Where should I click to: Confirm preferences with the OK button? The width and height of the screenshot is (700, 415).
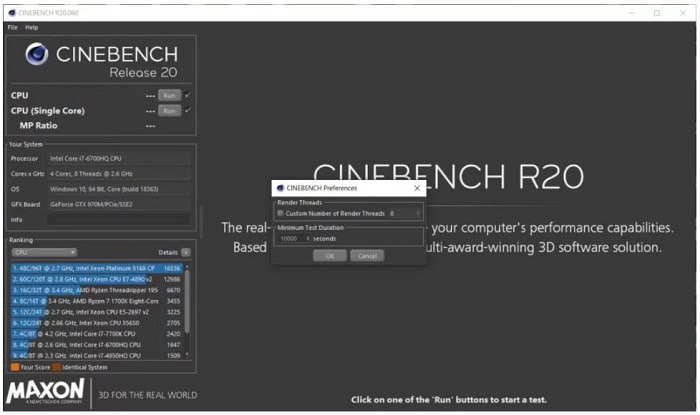coord(329,256)
